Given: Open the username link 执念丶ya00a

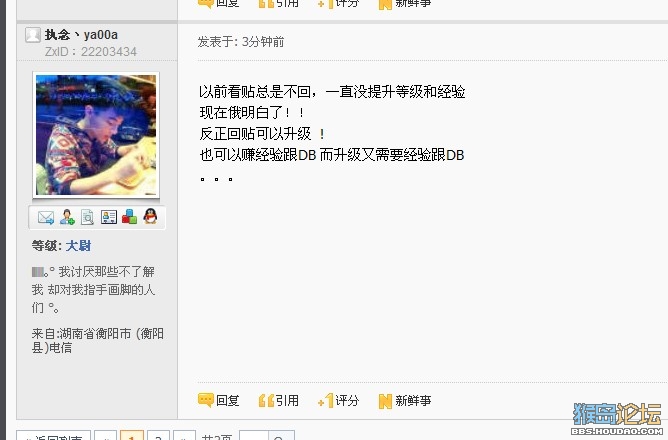Looking at the screenshot, I should (81, 35).
